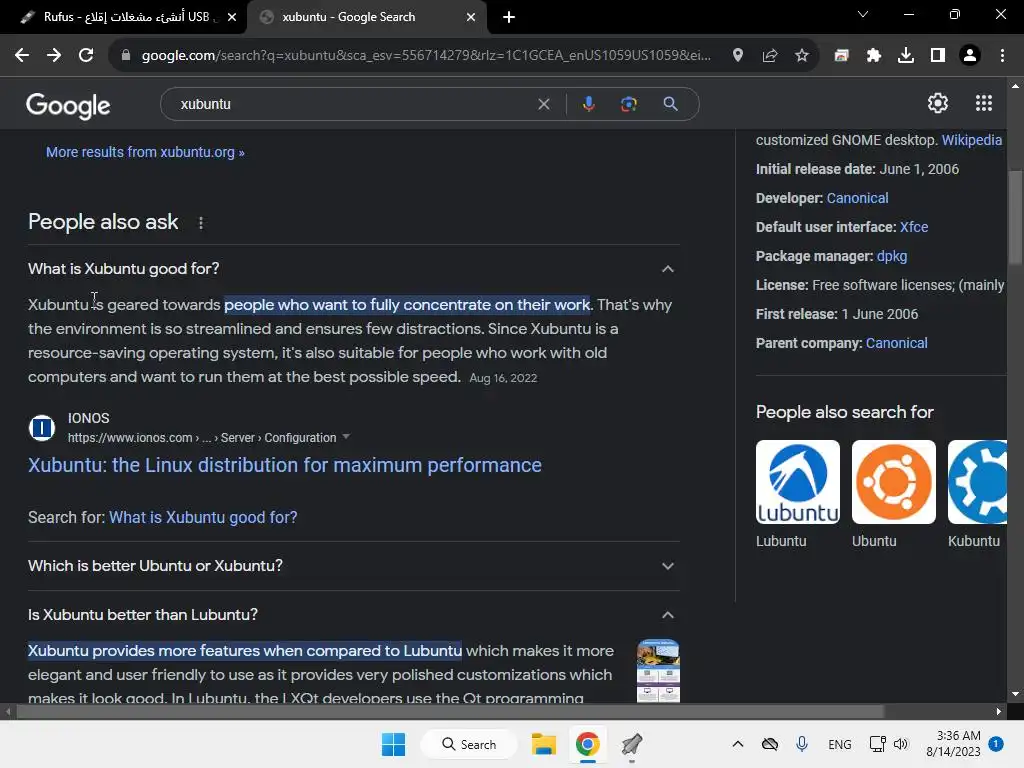1024x768 pixels.
Task: Open taskbar microphone indicator
Action: point(802,744)
